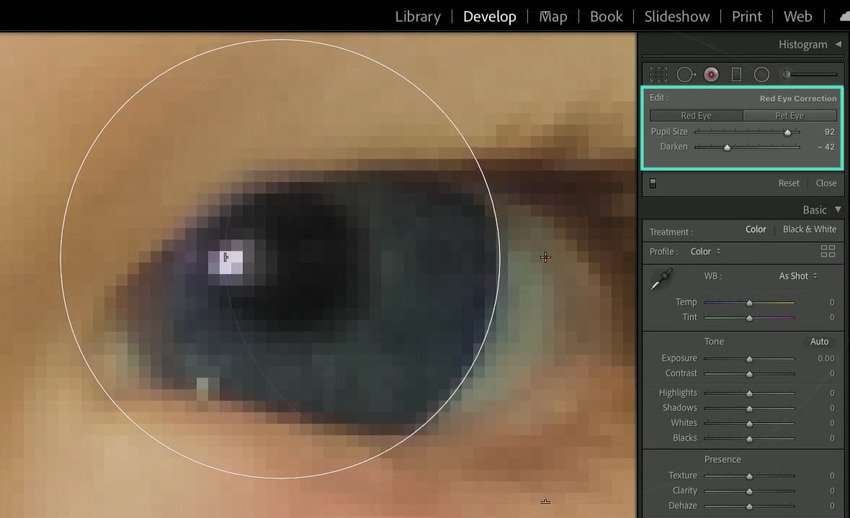Image resolution: width=850 pixels, height=518 pixels.
Task: Click the Exposure slider handle
Action: [x=749, y=359]
